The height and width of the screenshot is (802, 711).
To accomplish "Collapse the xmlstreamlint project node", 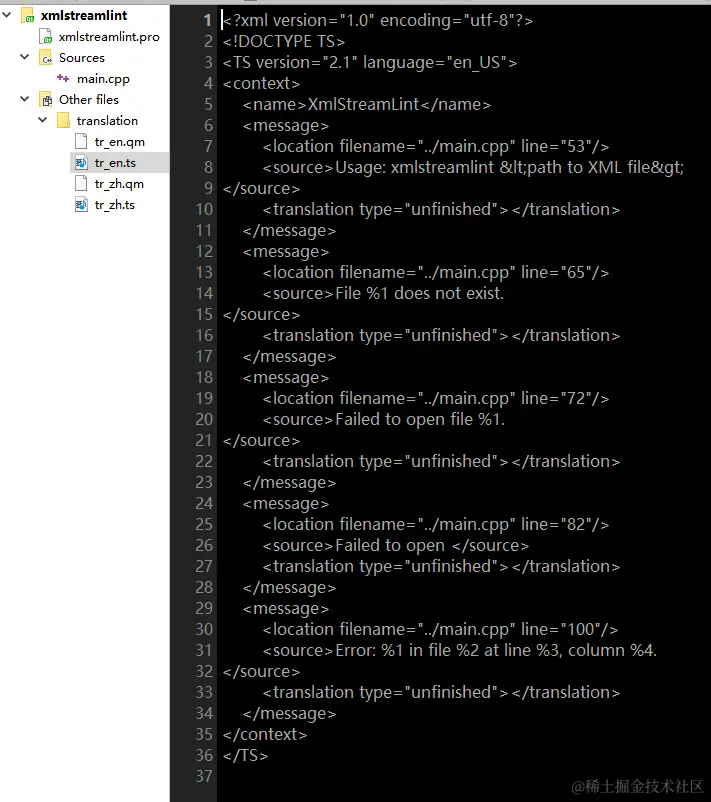I will pyautogui.click(x=7, y=15).
